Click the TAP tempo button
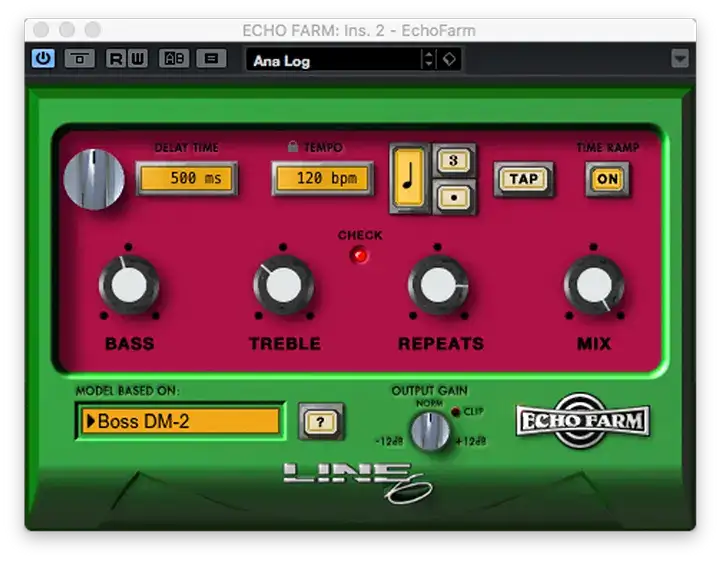Image resolution: width=720 pixels, height=561 pixels. [523, 180]
